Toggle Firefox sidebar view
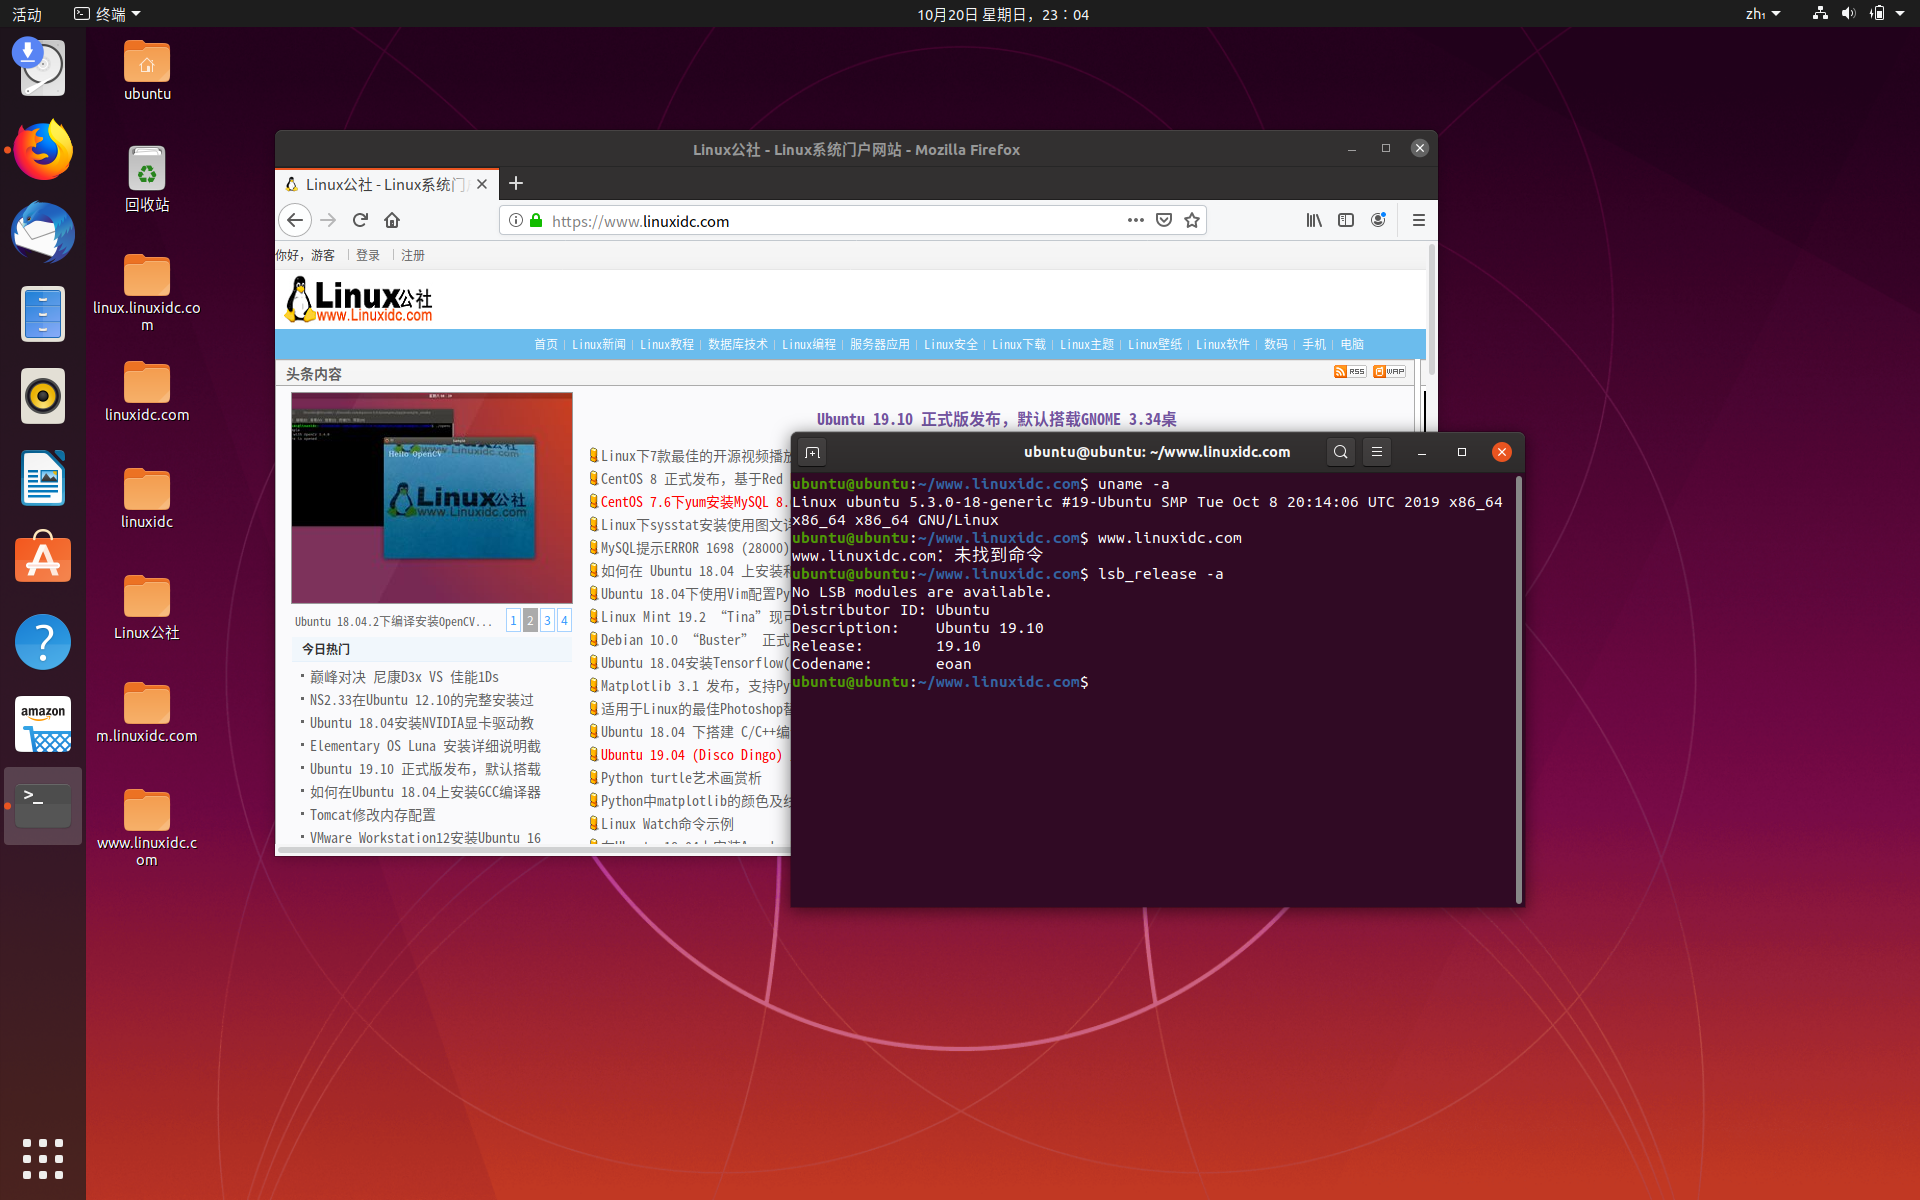 point(1346,220)
